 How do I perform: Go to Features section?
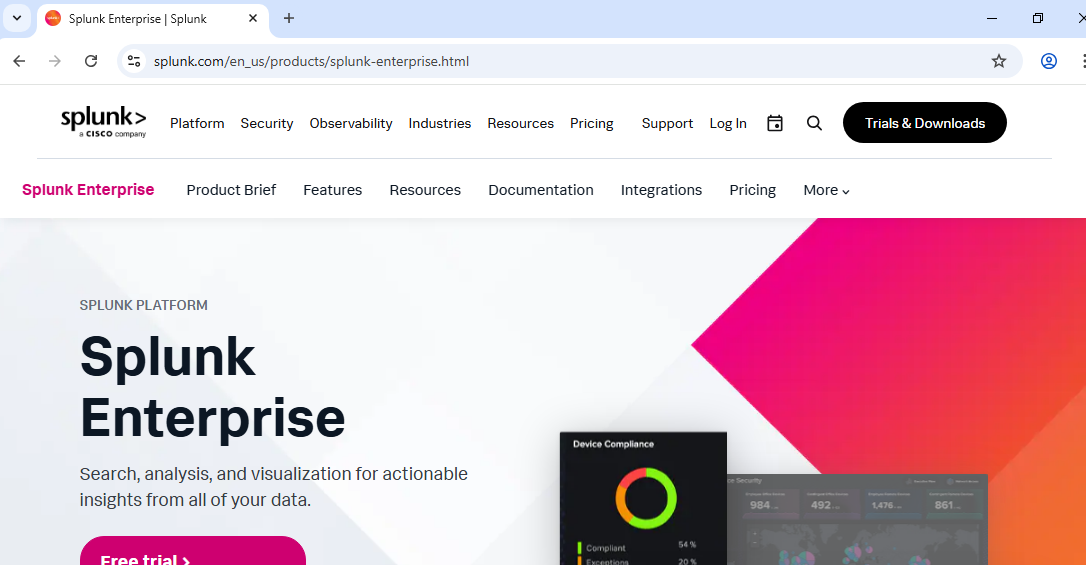[332, 190]
